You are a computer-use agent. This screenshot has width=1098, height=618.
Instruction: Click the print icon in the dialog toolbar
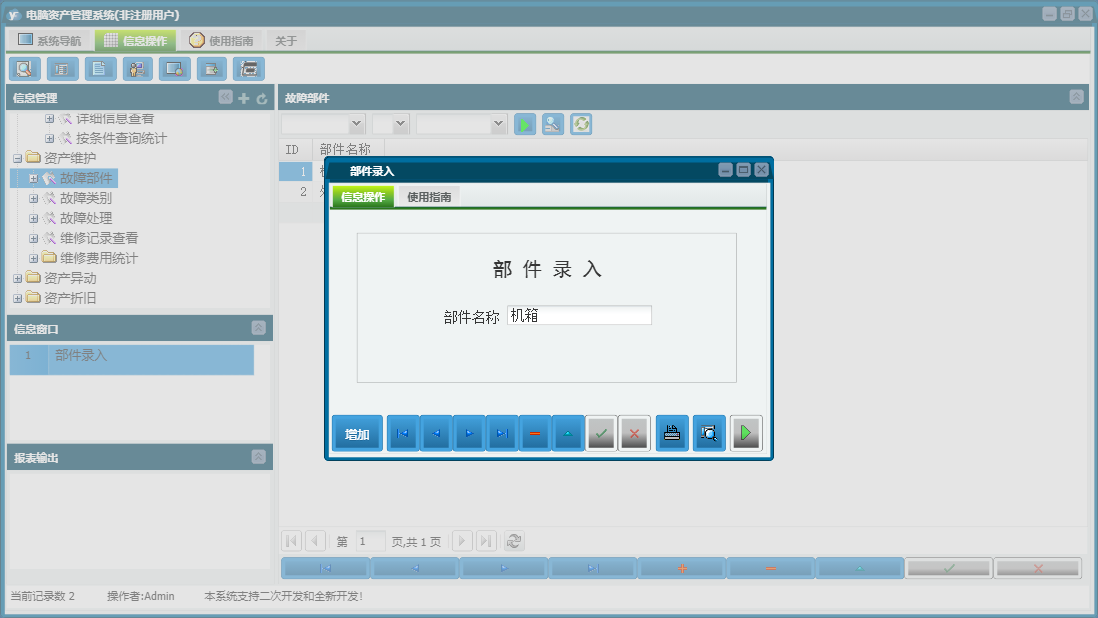[671, 432]
